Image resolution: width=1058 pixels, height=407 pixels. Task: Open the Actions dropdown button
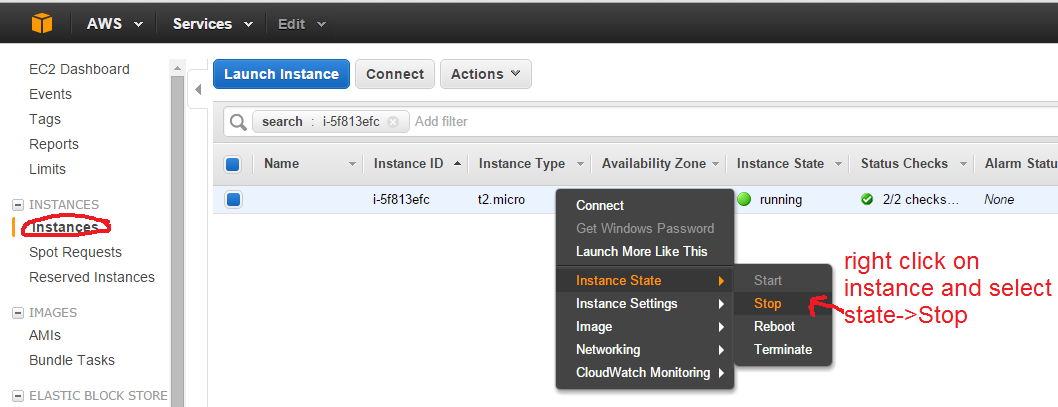coord(485,74)
